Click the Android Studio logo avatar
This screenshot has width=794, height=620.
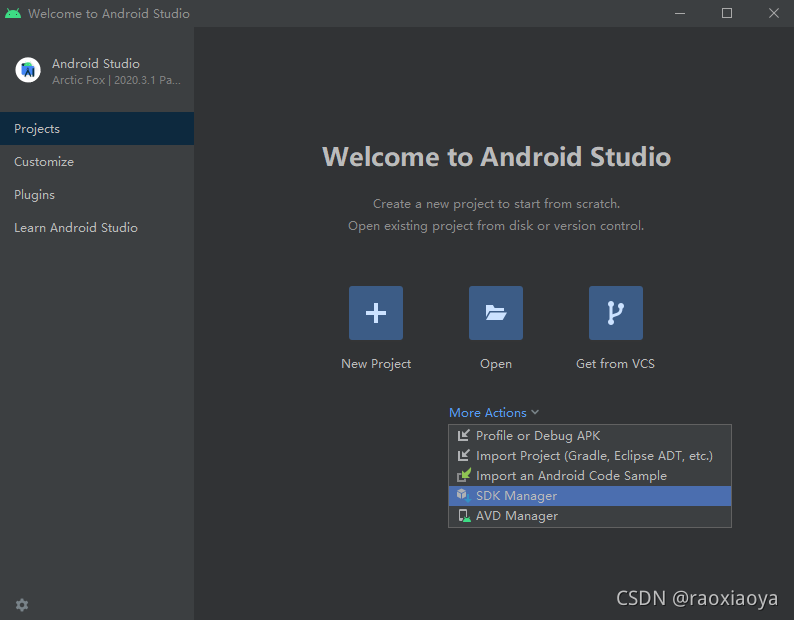coord(28,70)
